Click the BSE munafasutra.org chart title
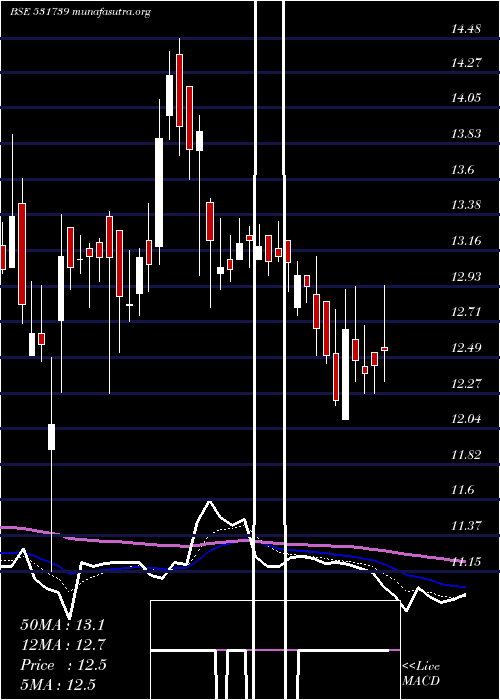500x700 pixels. point(80,12)
